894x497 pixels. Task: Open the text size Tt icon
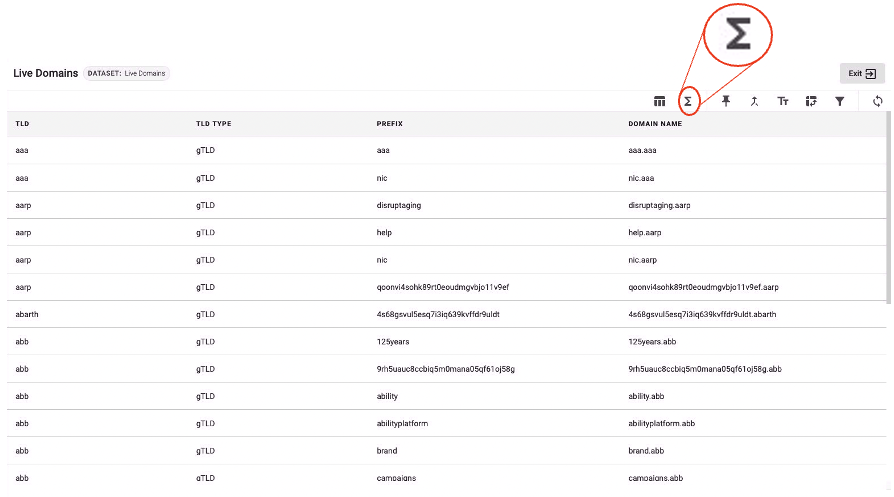(x=783, y=101)
